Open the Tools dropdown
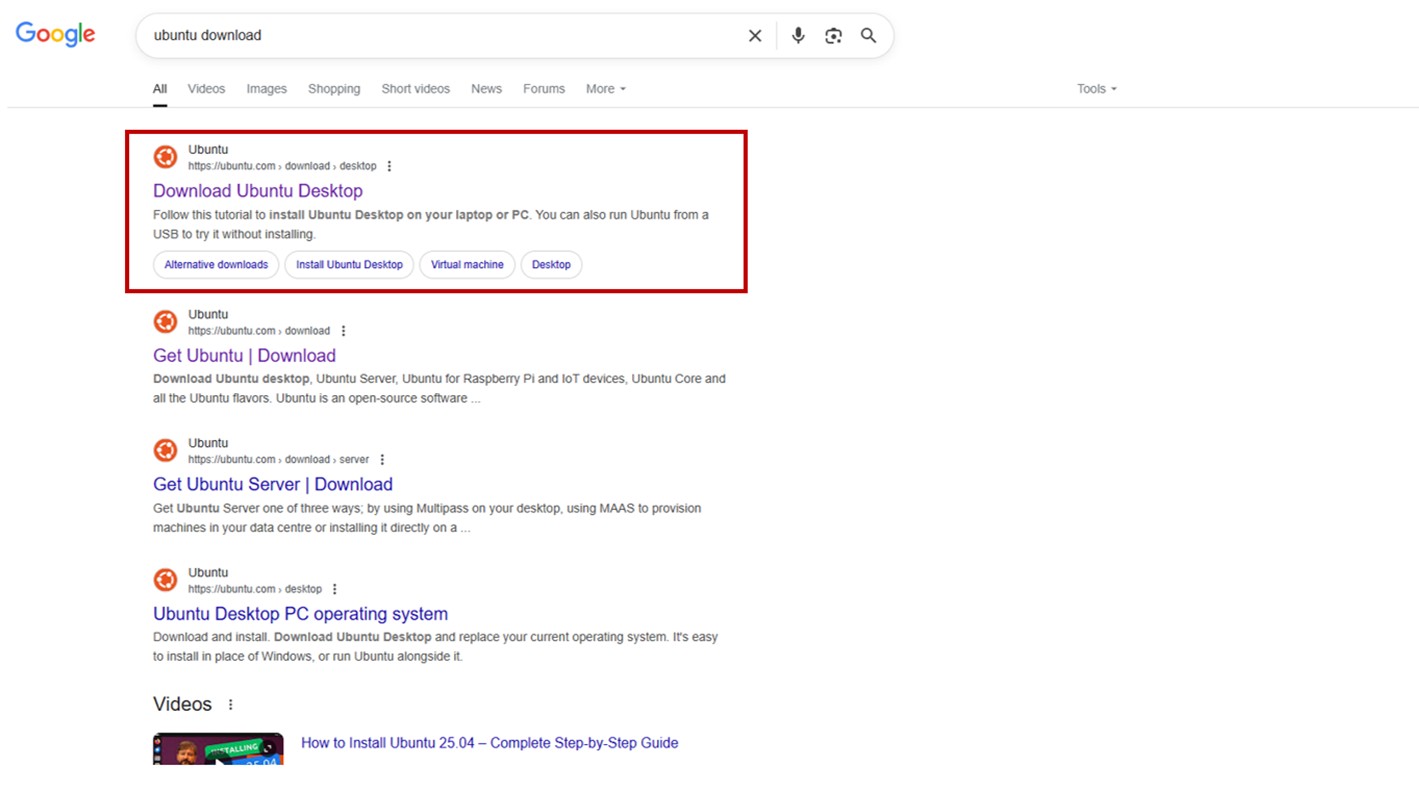This screenshot has width=1419, height=791. 1096,89
